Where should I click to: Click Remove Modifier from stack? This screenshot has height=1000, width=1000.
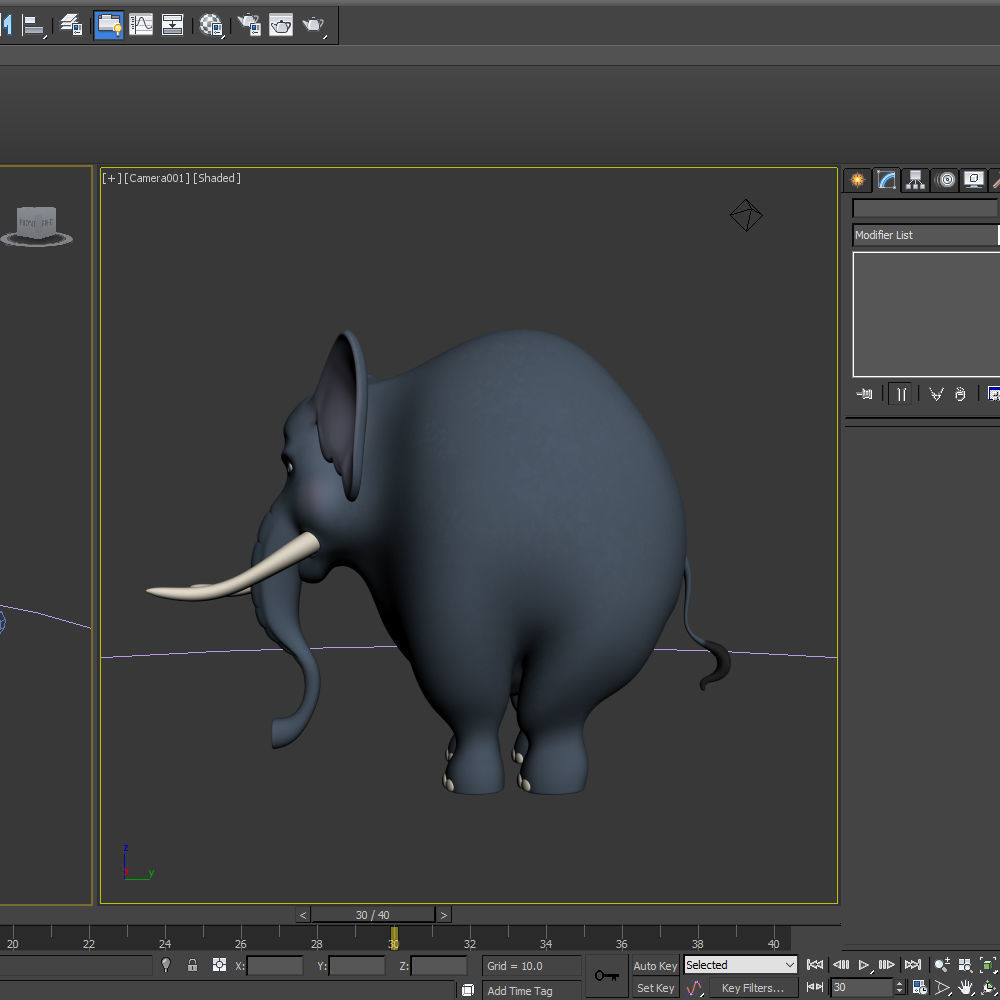[x=960, y=394]
